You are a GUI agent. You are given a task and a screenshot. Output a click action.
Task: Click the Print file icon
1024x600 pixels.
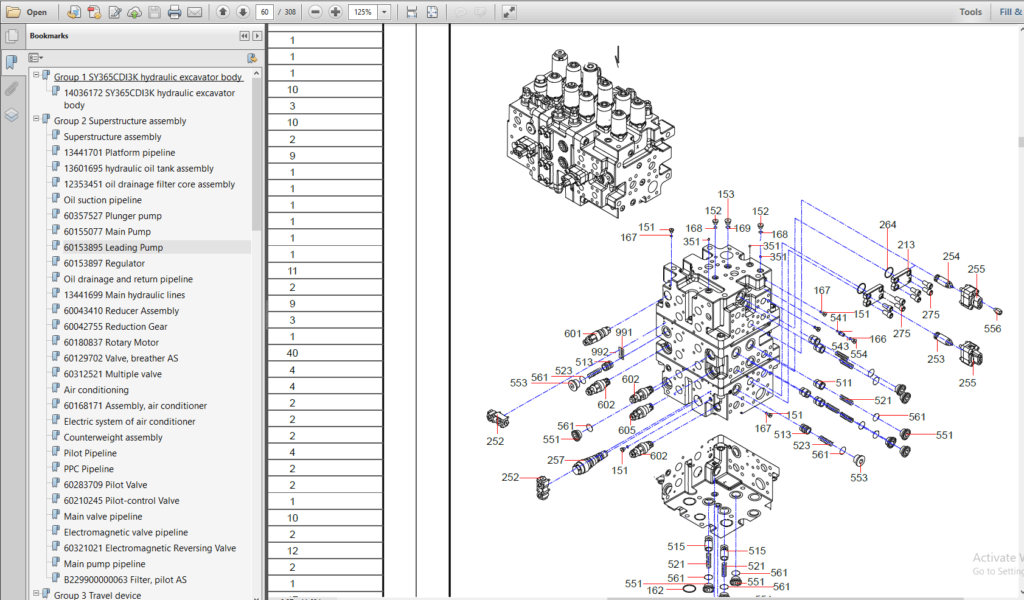point(174,12)
